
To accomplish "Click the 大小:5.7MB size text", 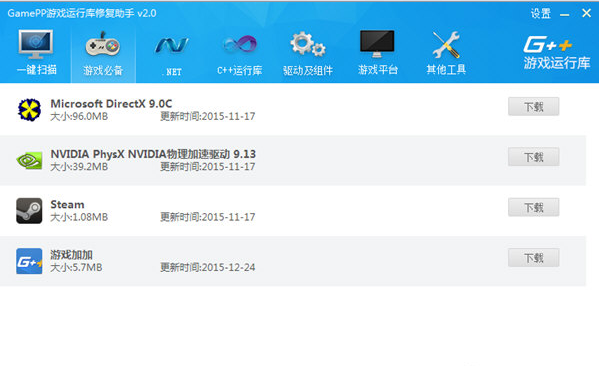I will [x=76, y=267].
